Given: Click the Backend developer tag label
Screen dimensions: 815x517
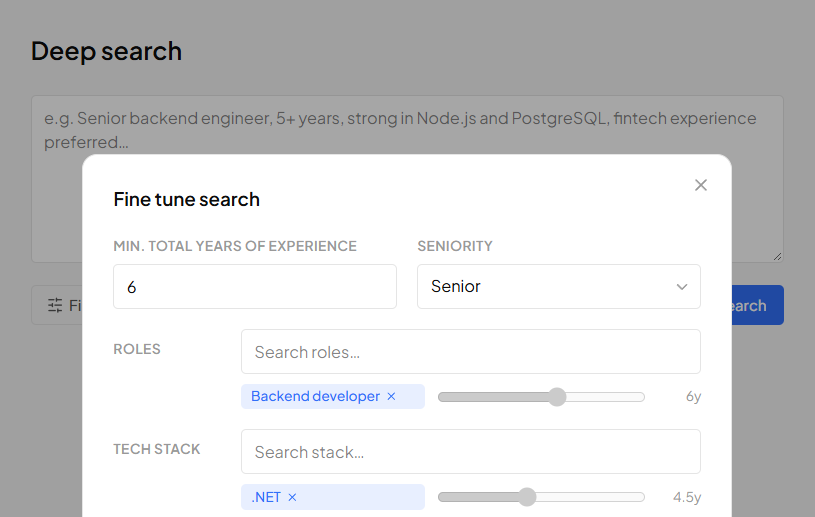Looking at the screenshot, I should [x=315, y=396].
